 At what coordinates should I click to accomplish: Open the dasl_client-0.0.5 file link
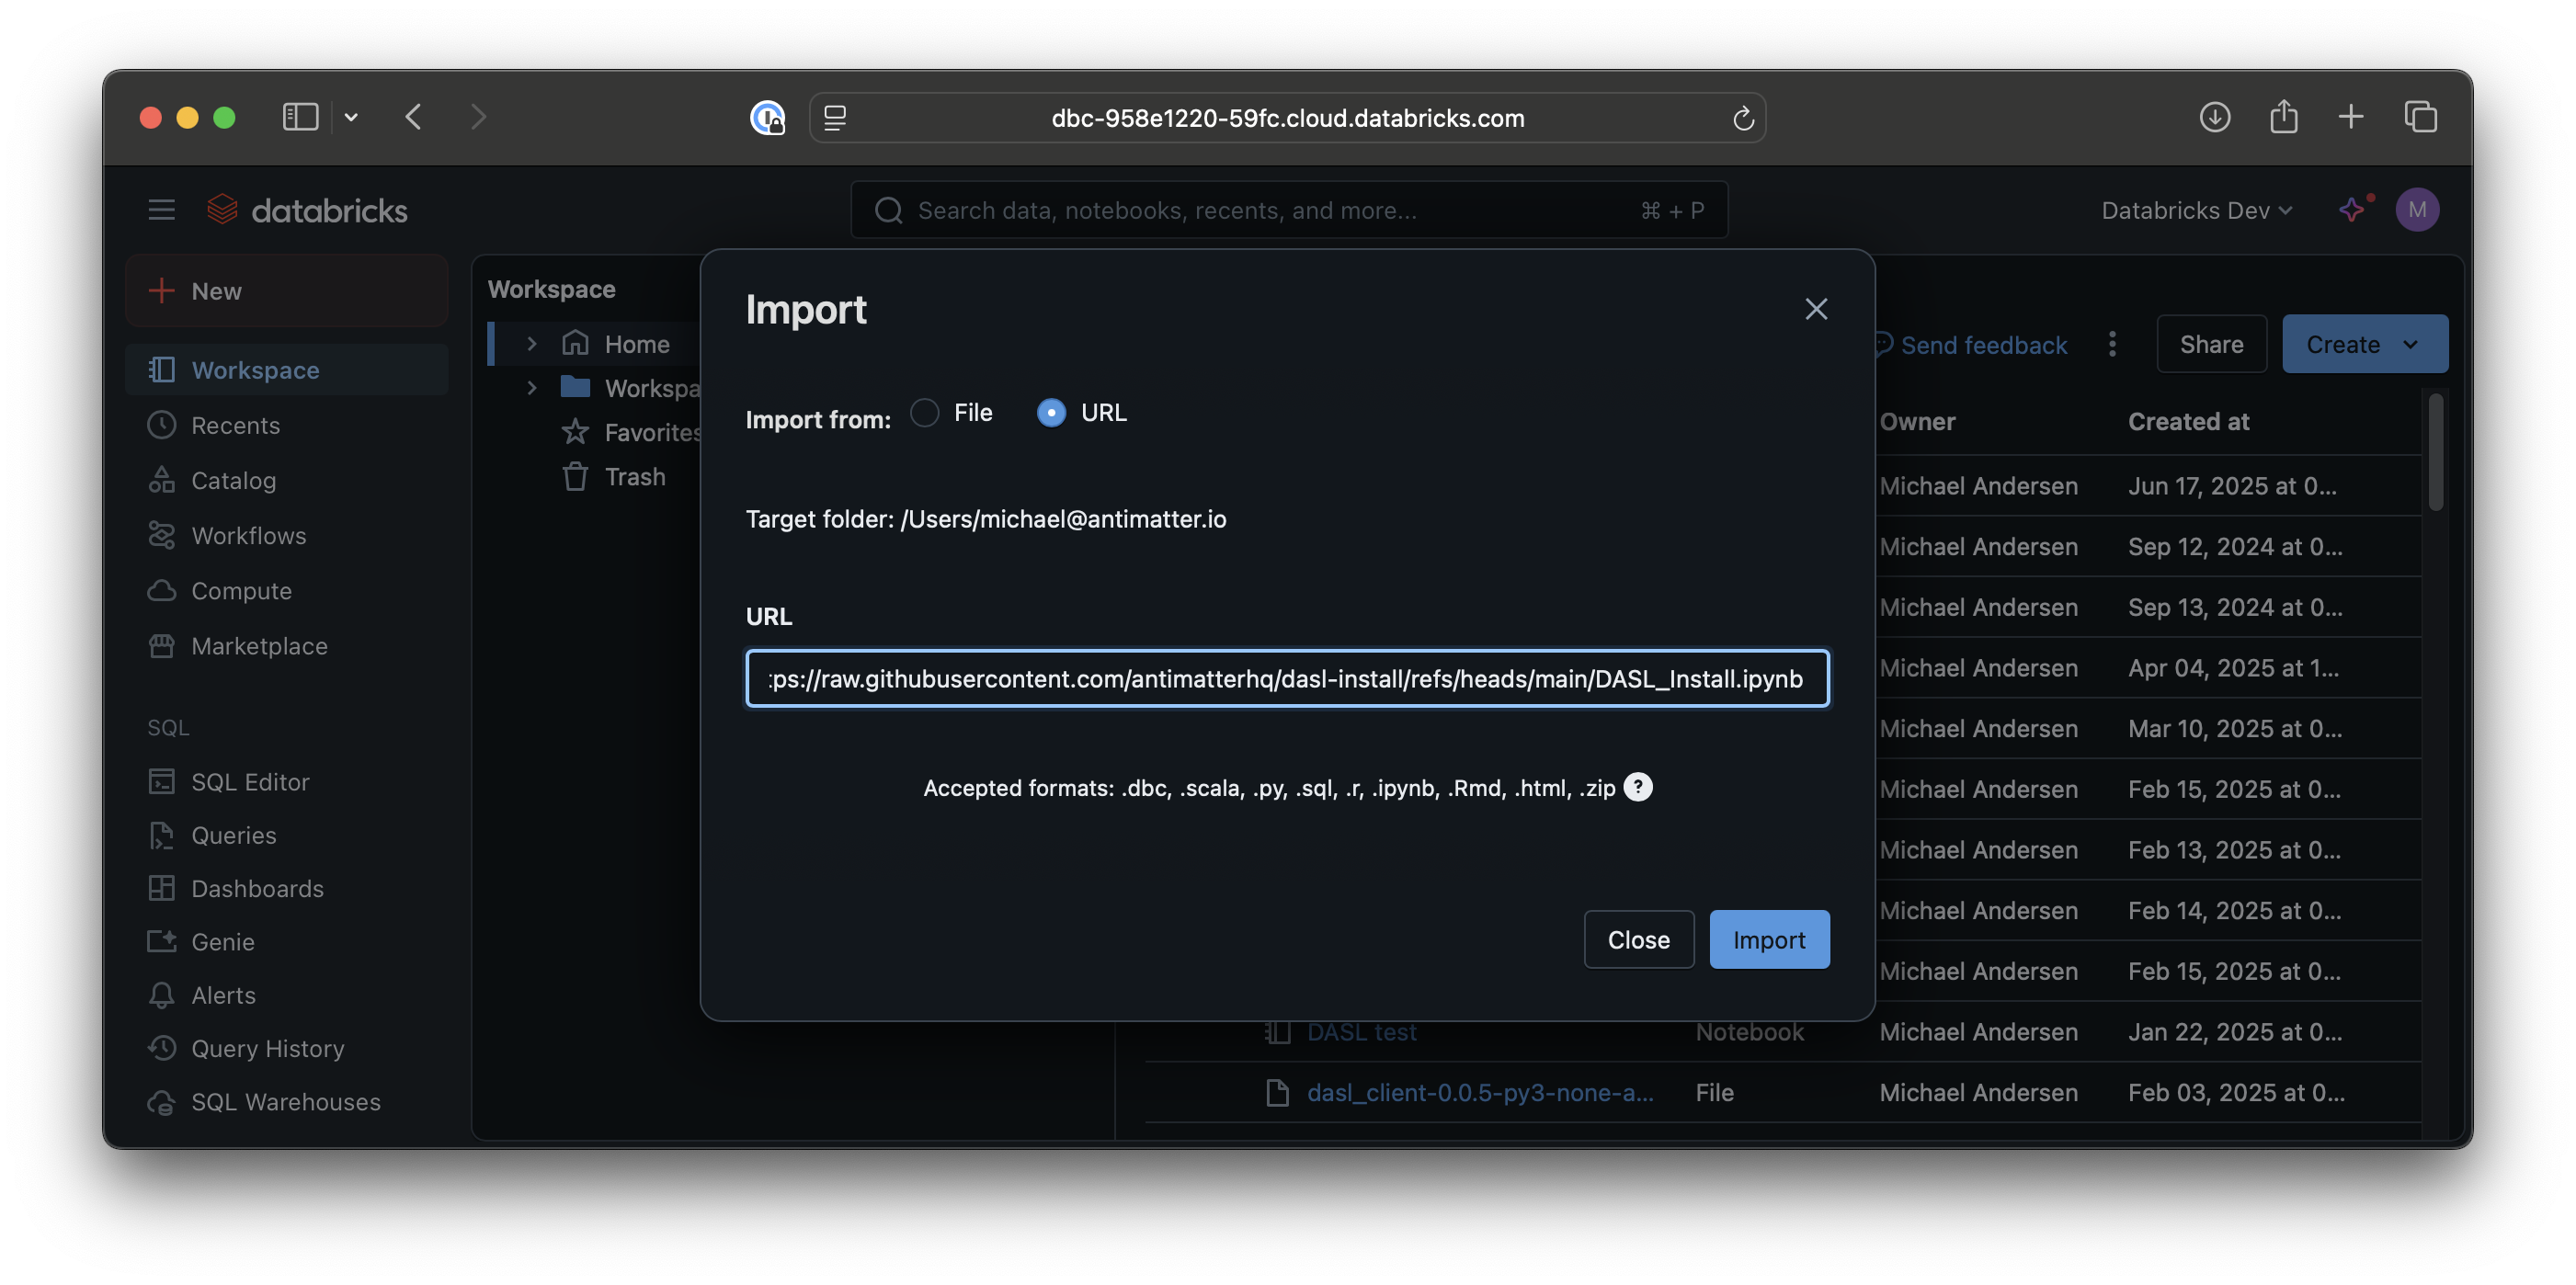point(1480,1093)
